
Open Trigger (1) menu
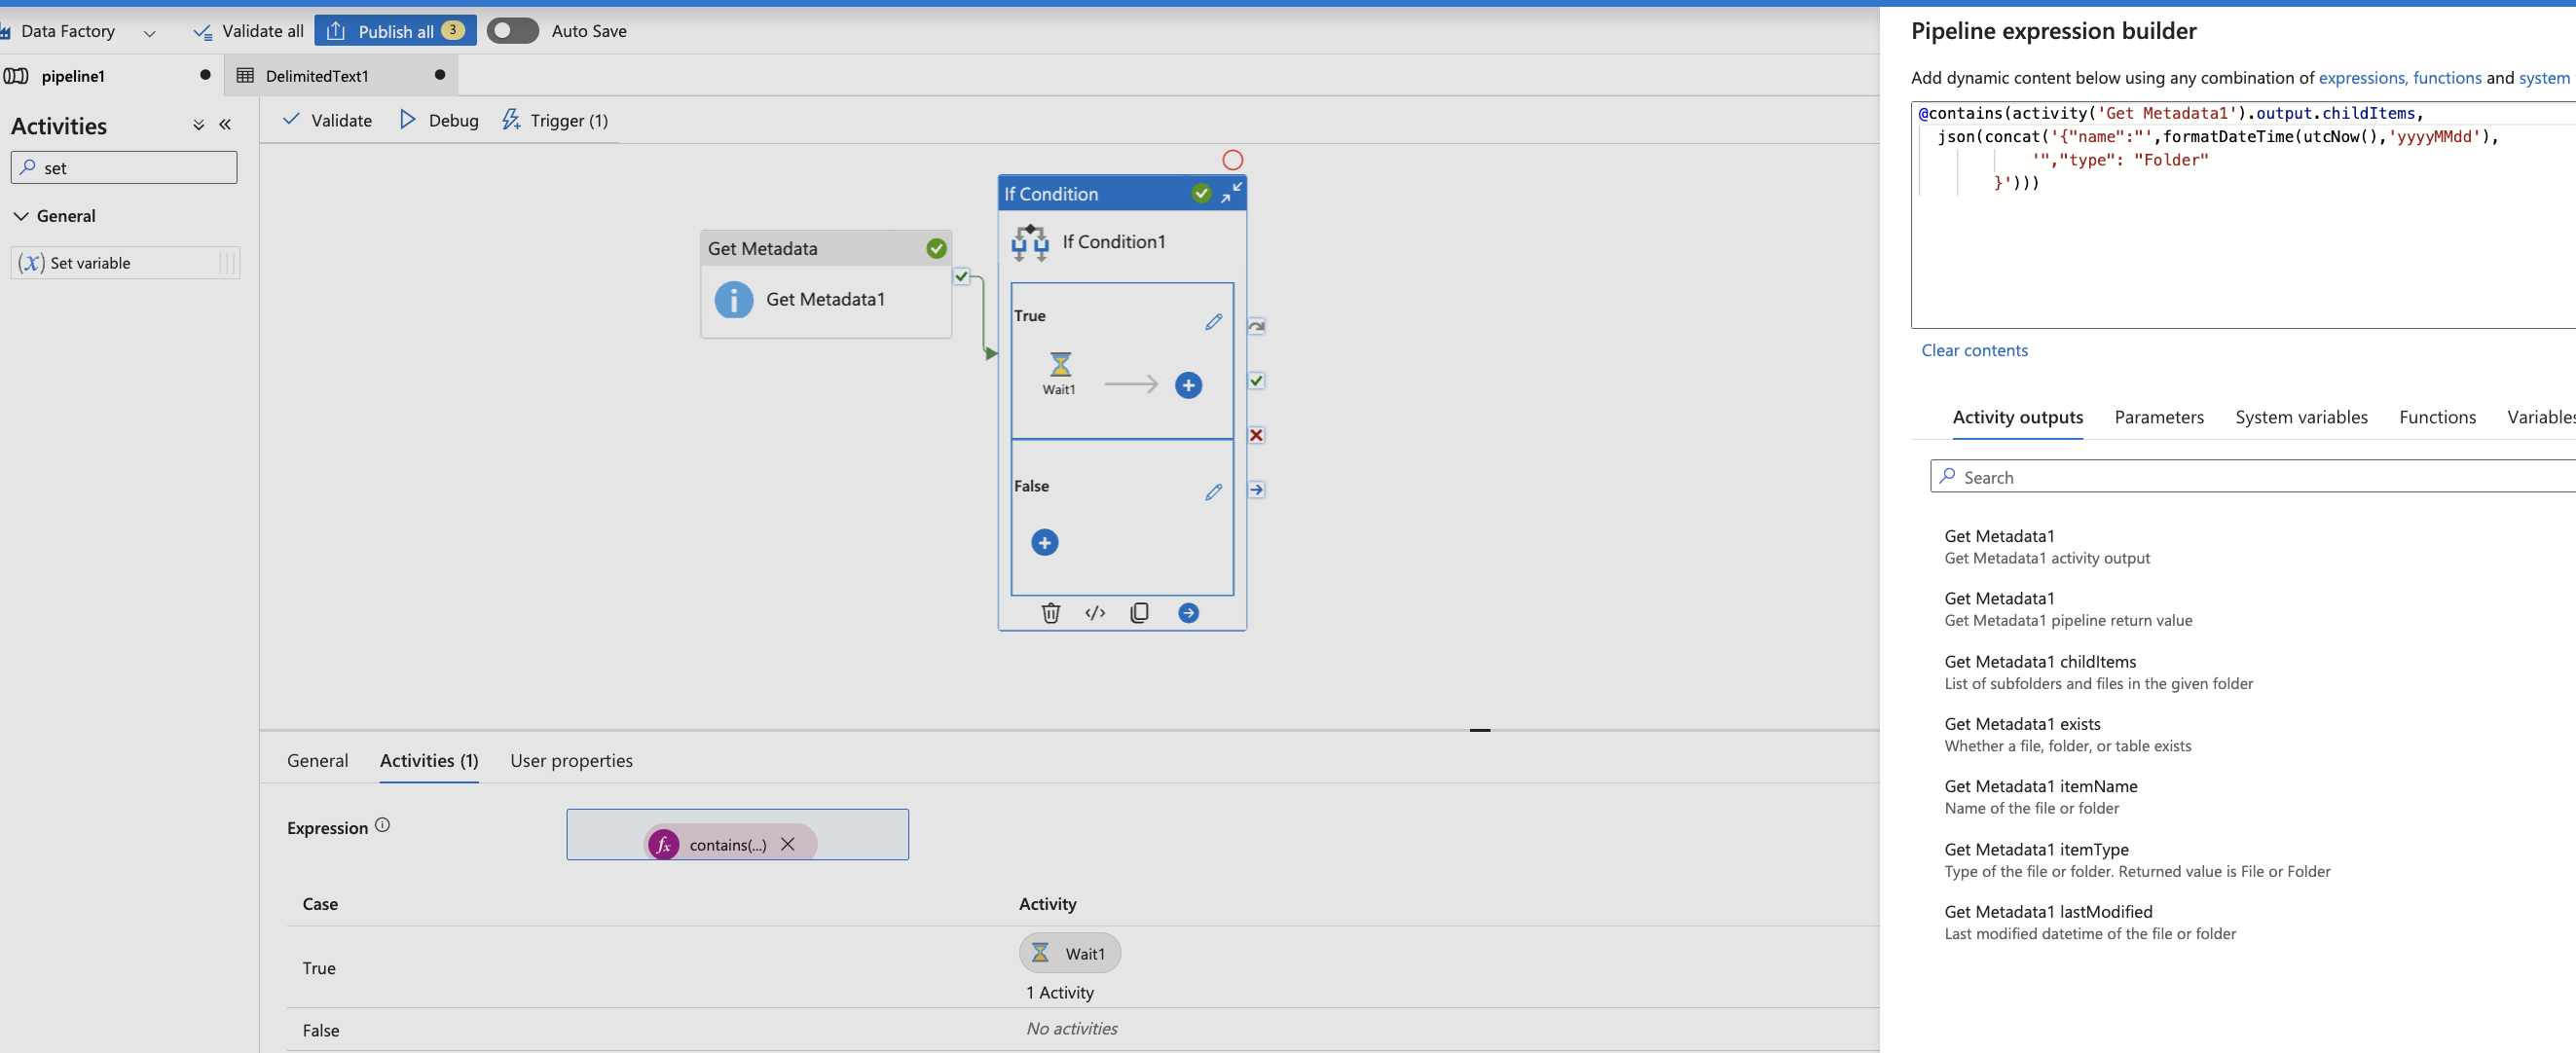555,120
